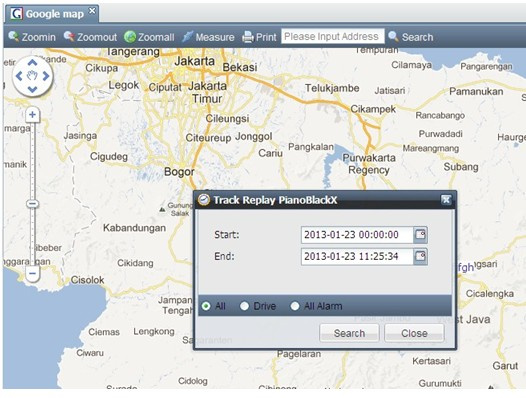526x398 pixels.
Task: Click the Zoomin magnifier icon
Action: point(13,36)
